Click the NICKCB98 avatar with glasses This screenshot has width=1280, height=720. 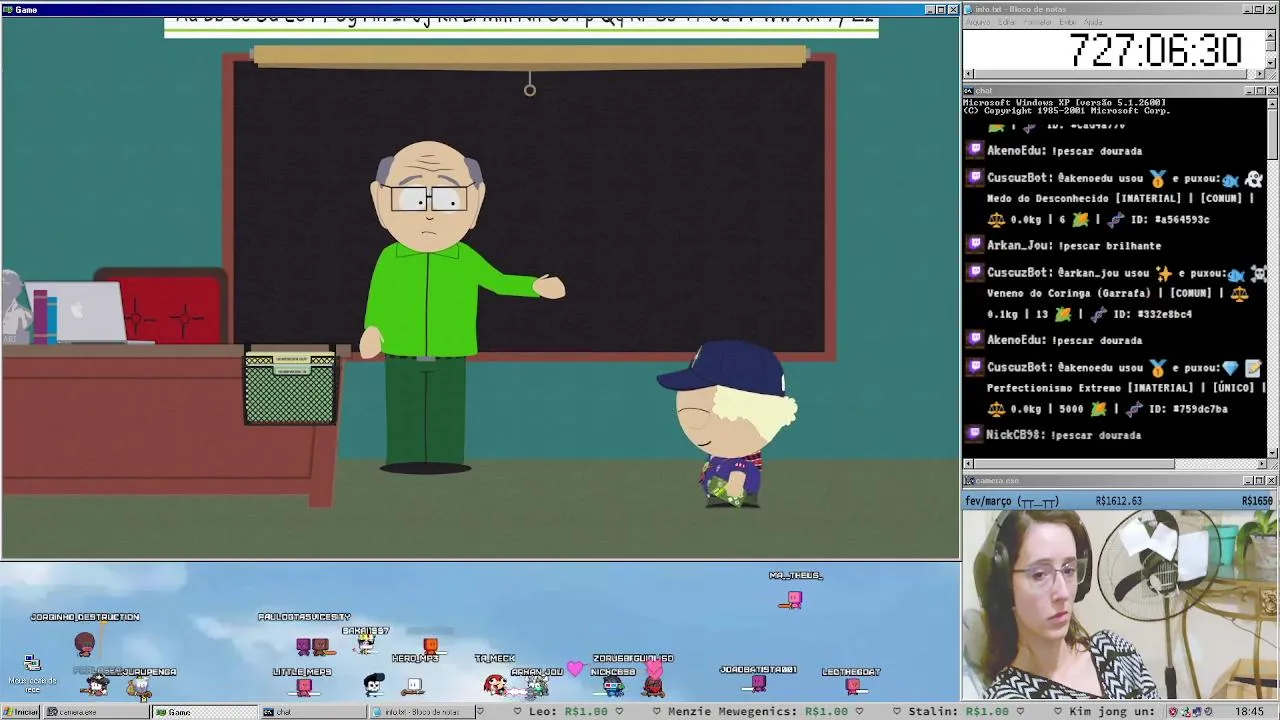tap(614, 685)
